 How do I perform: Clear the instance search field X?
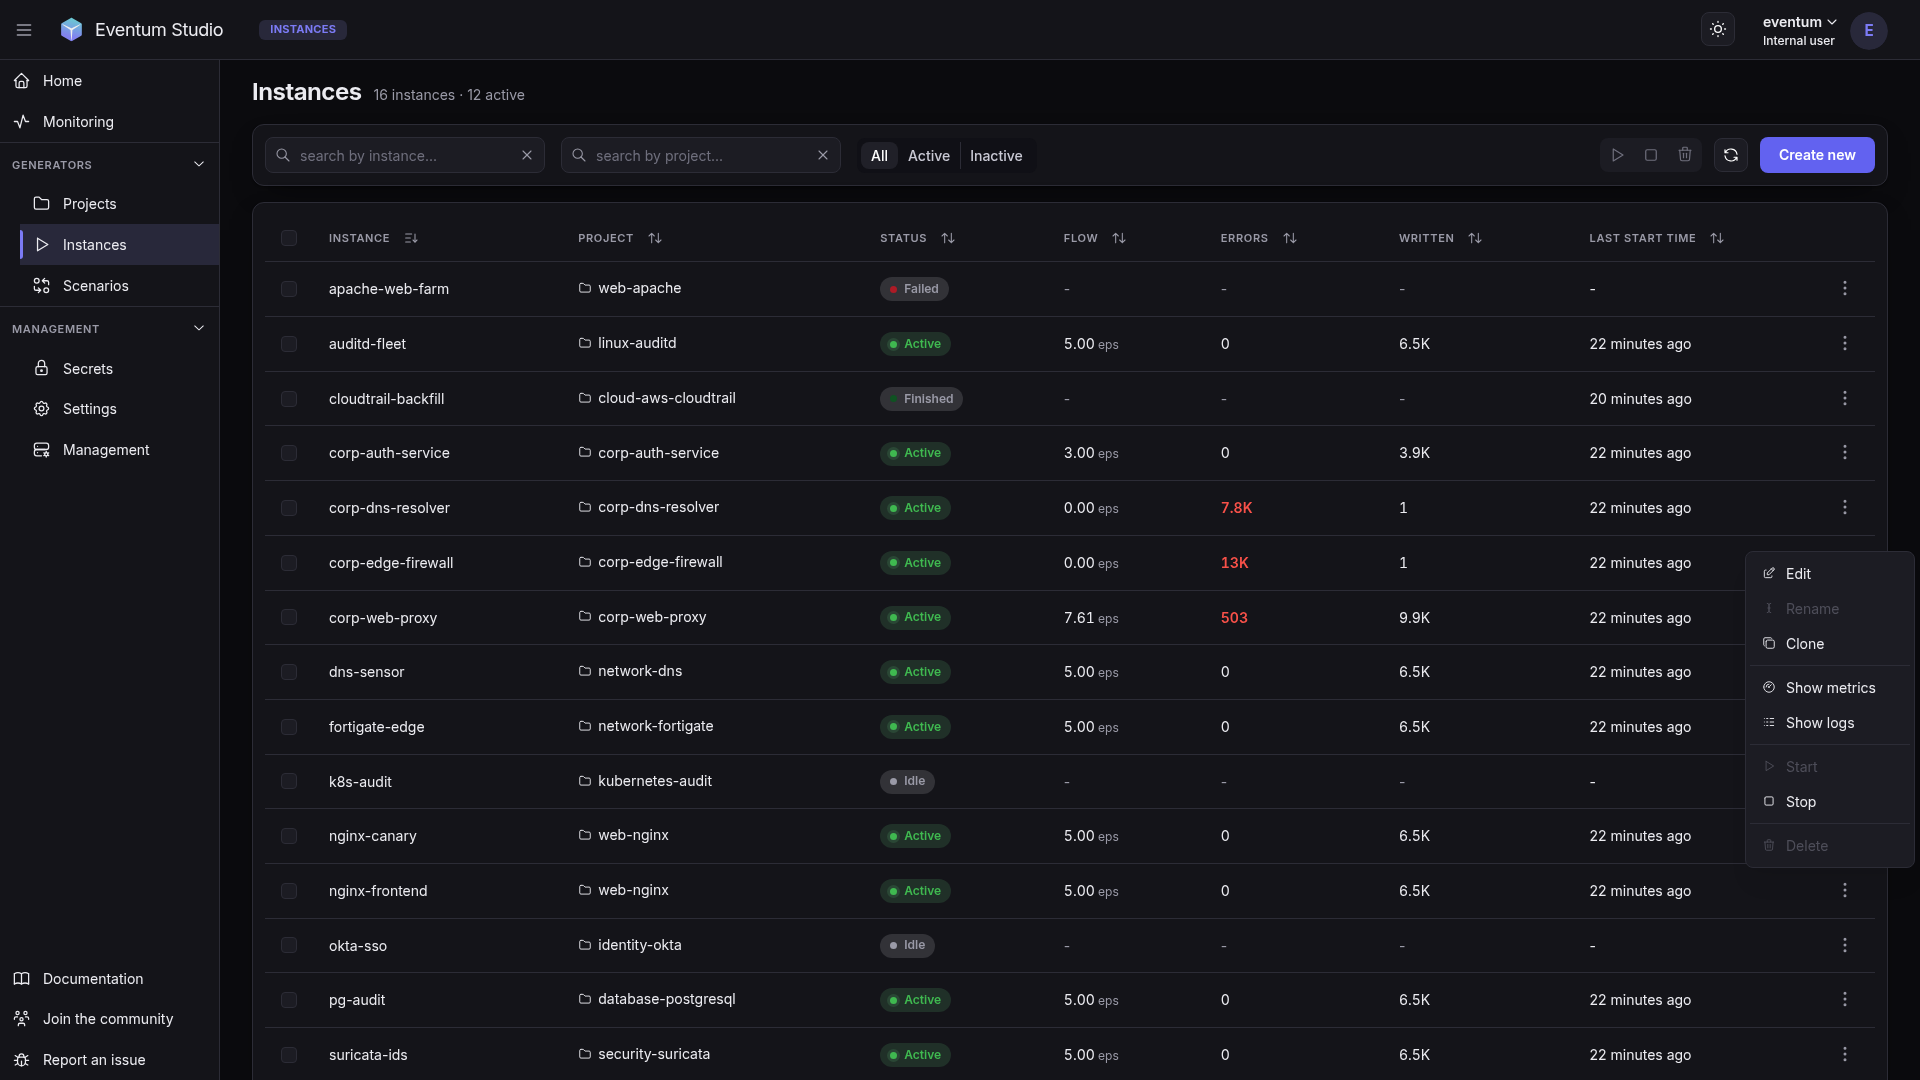[527, 155]
